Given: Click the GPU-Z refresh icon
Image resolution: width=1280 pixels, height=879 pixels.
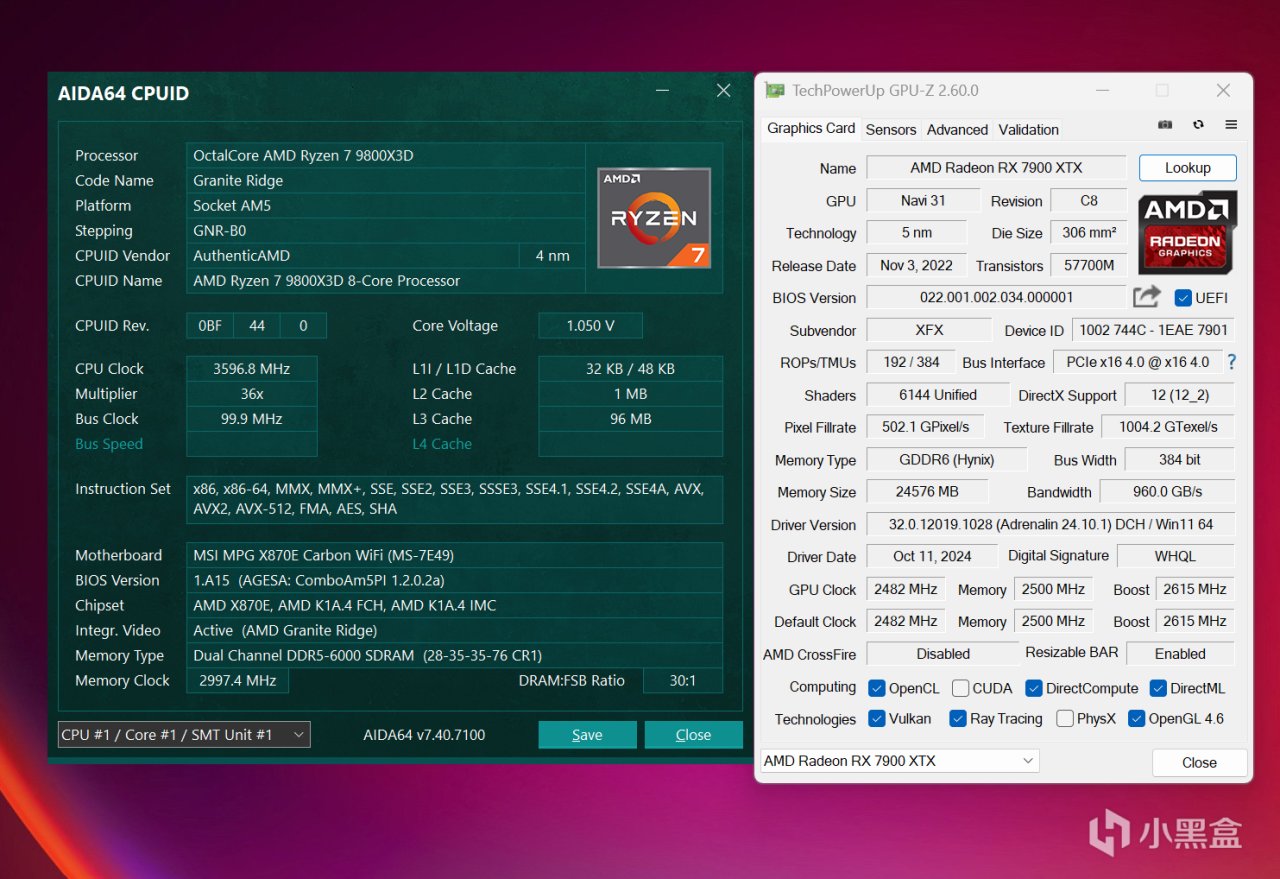Looking at the screenshot, I should pos(1198,125).
